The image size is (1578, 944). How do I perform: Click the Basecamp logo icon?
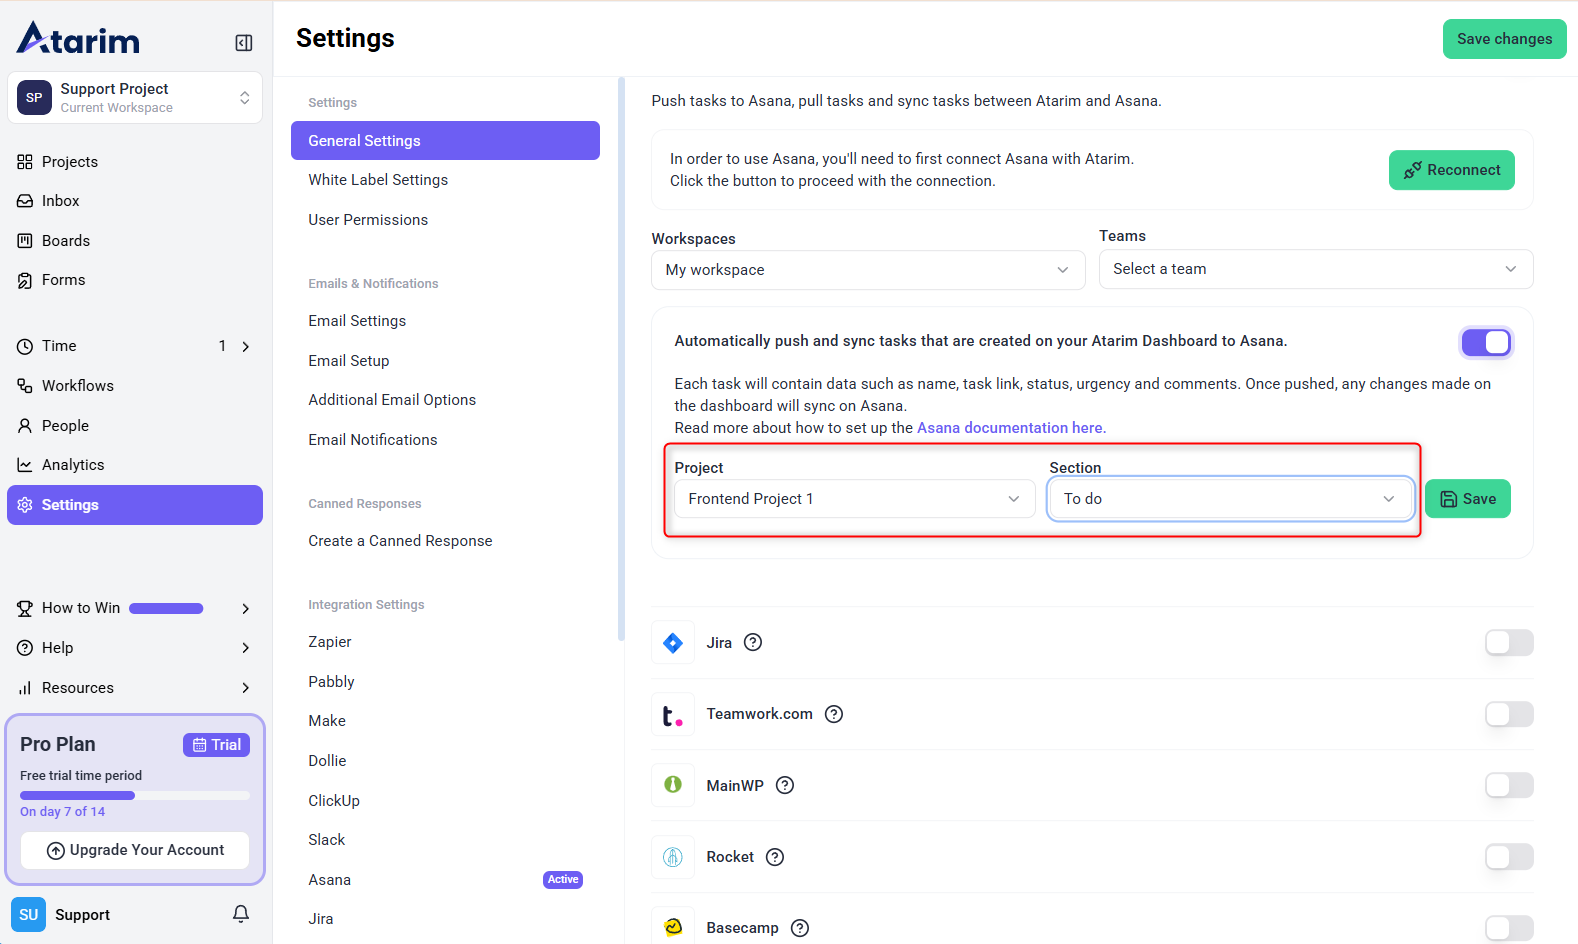[x=673, y=927]
